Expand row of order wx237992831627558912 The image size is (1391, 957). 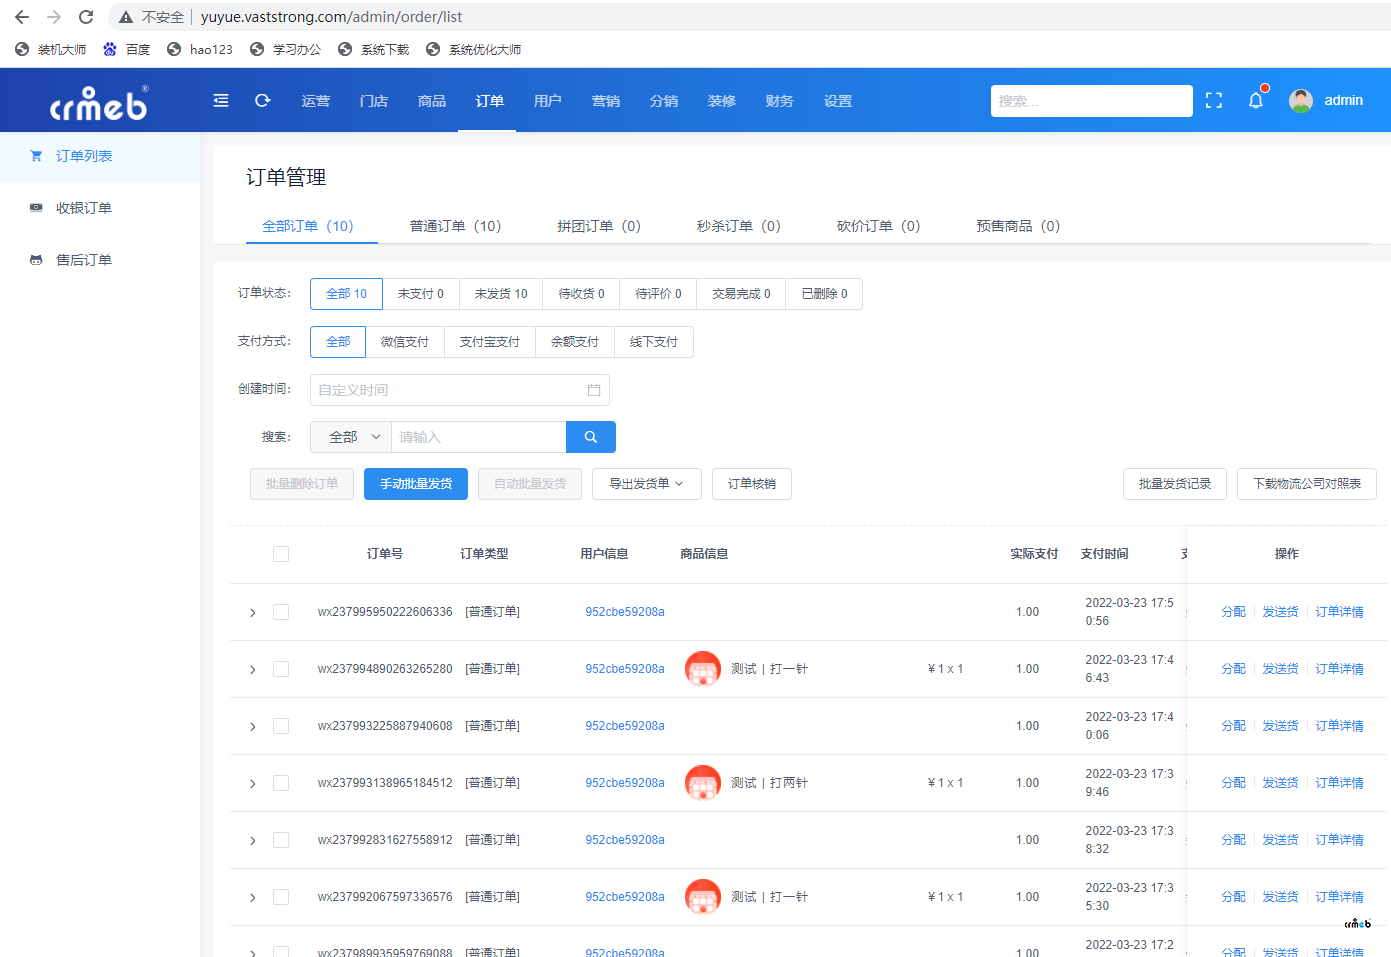[x=252, y=840]
